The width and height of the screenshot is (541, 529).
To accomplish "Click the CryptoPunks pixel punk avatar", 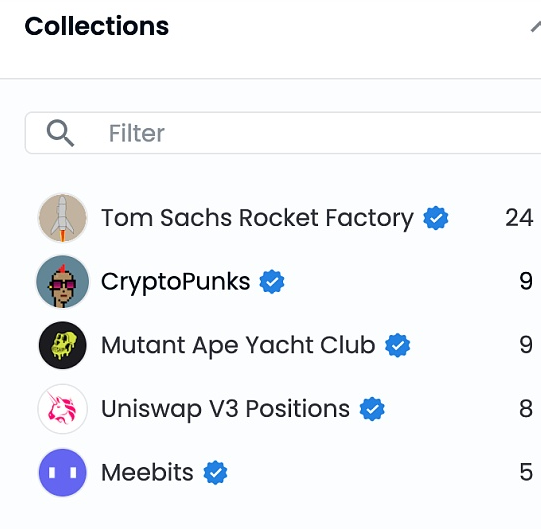I will click(62, 282).
